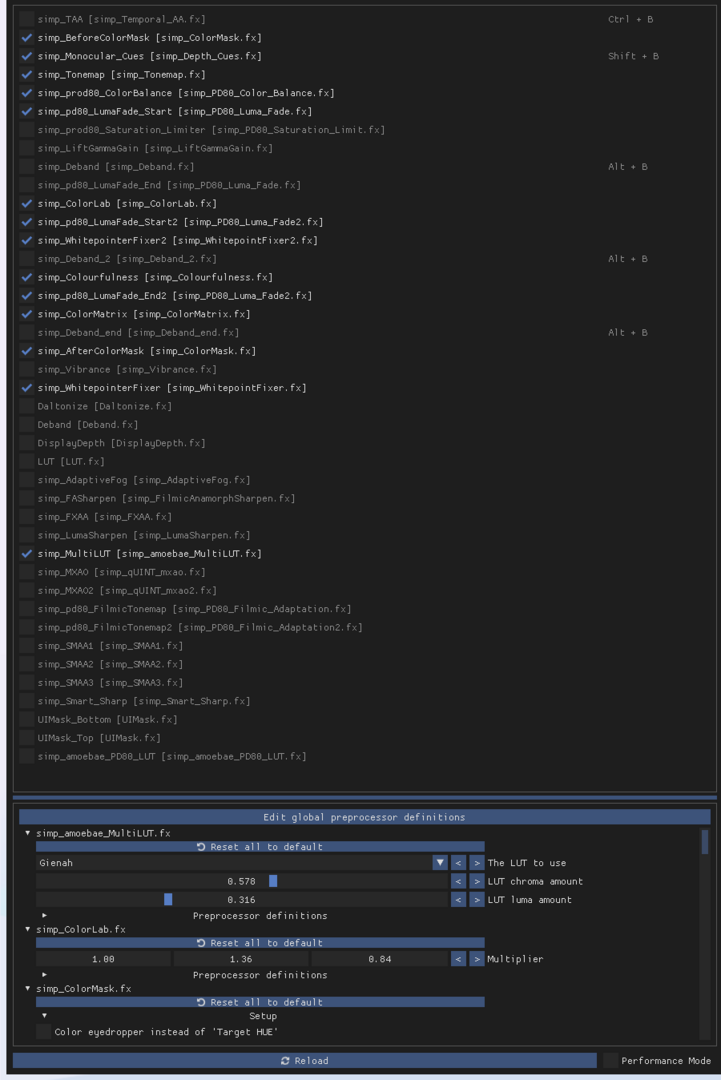Click Reload button at bottom
The width and height of the screenshot is (721, 1080).
[304, 1061]
